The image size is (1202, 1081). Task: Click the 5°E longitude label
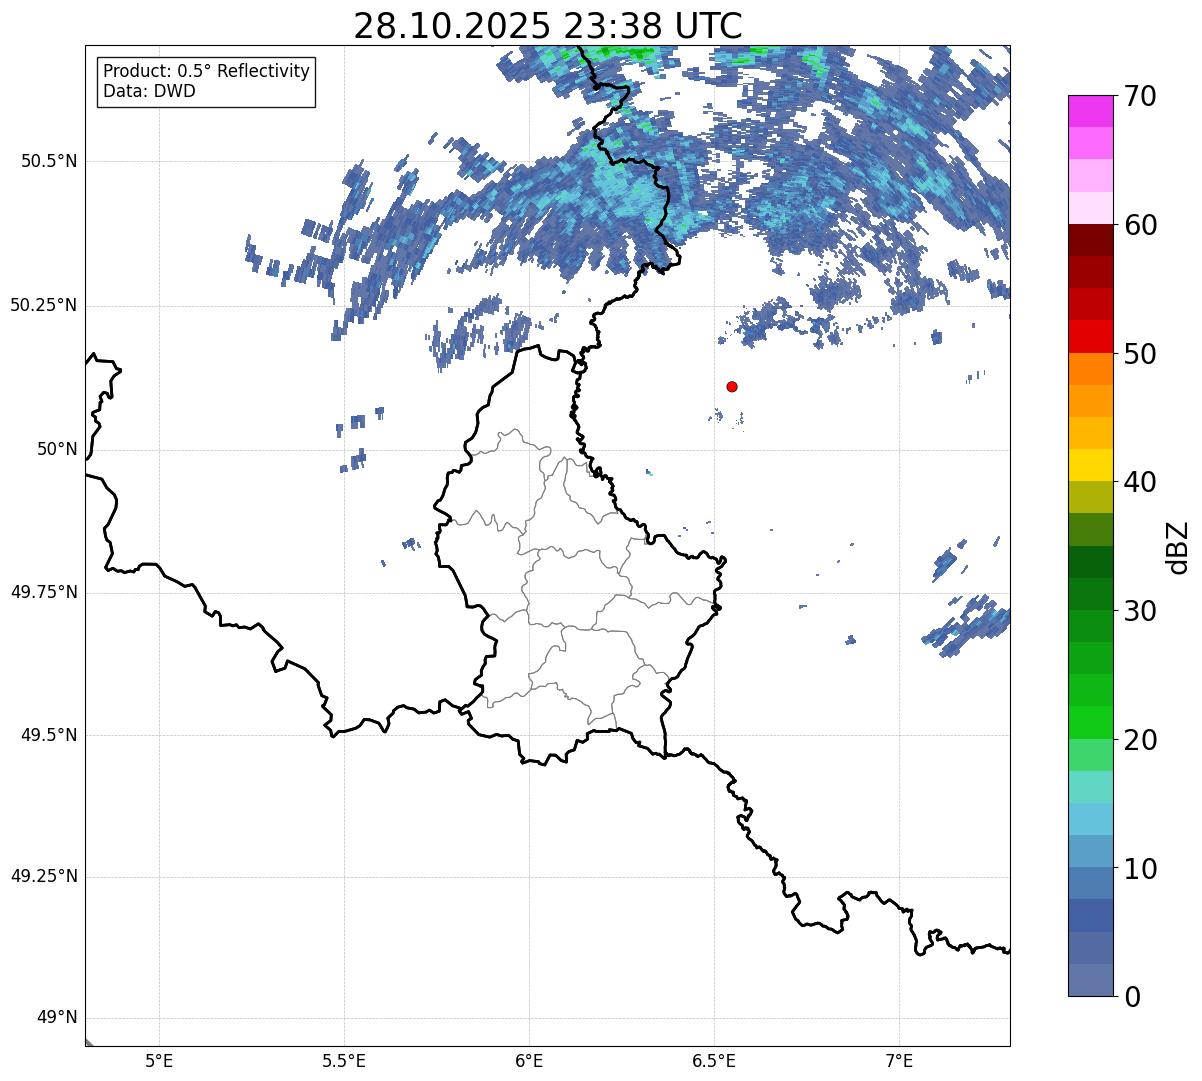159,1060
